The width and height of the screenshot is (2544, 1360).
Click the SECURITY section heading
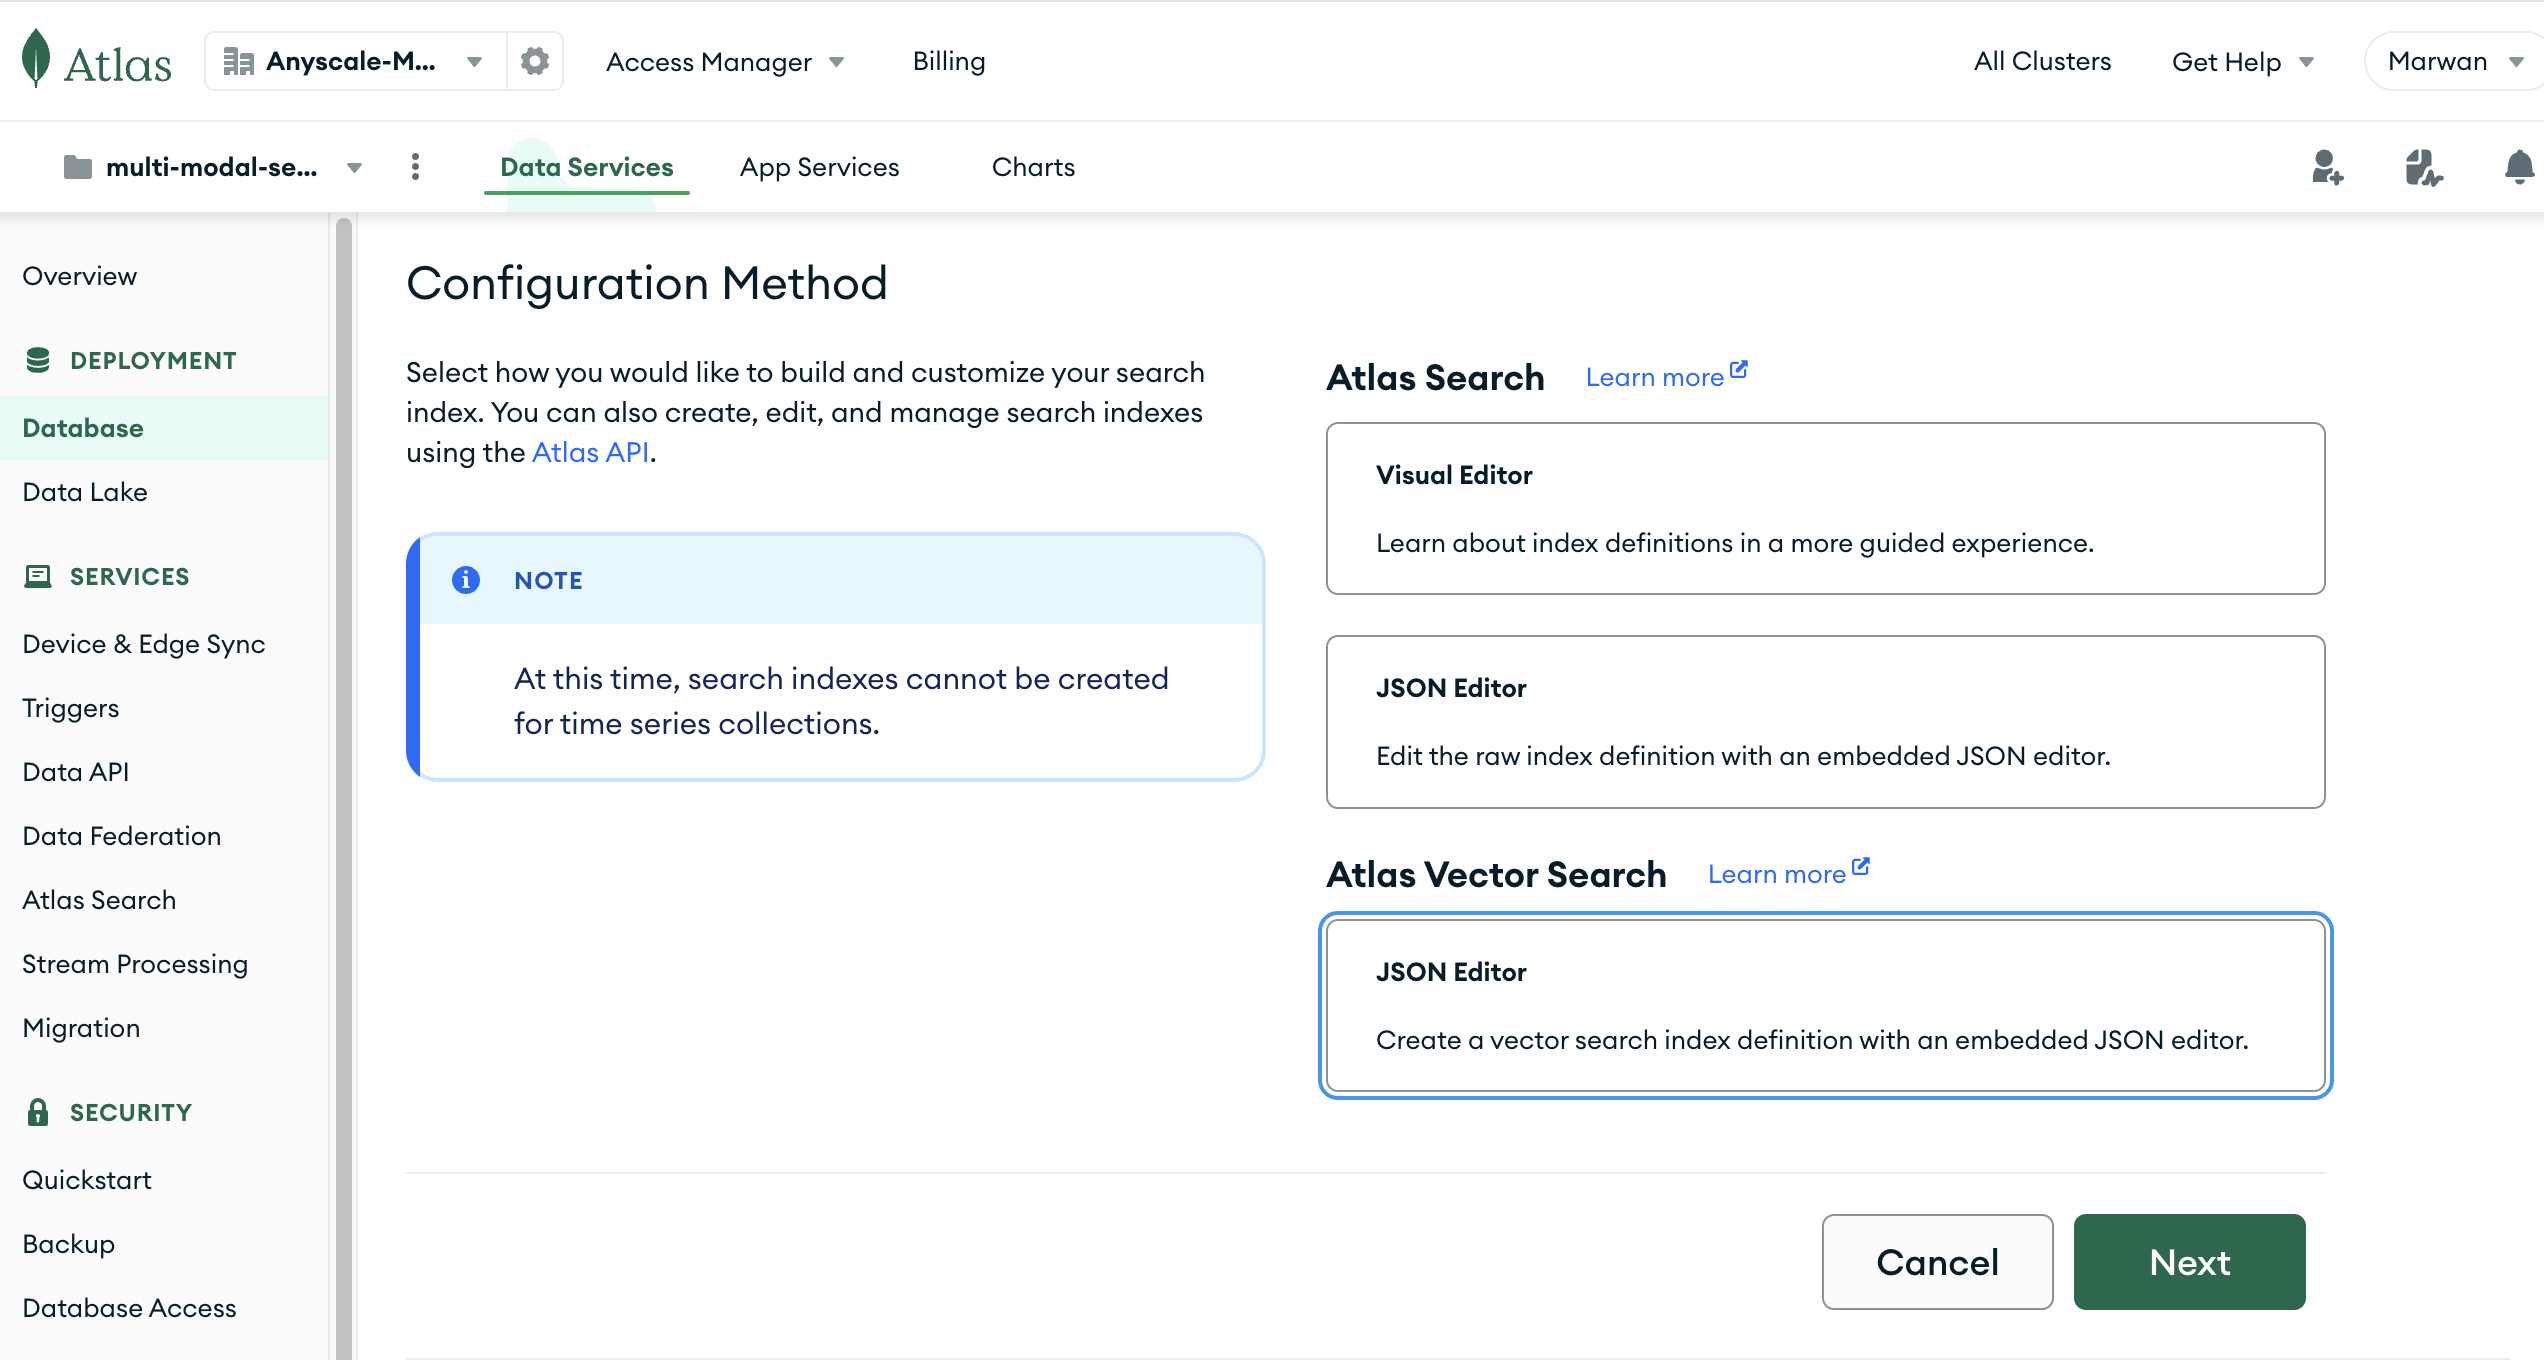tap(131, 1112)
